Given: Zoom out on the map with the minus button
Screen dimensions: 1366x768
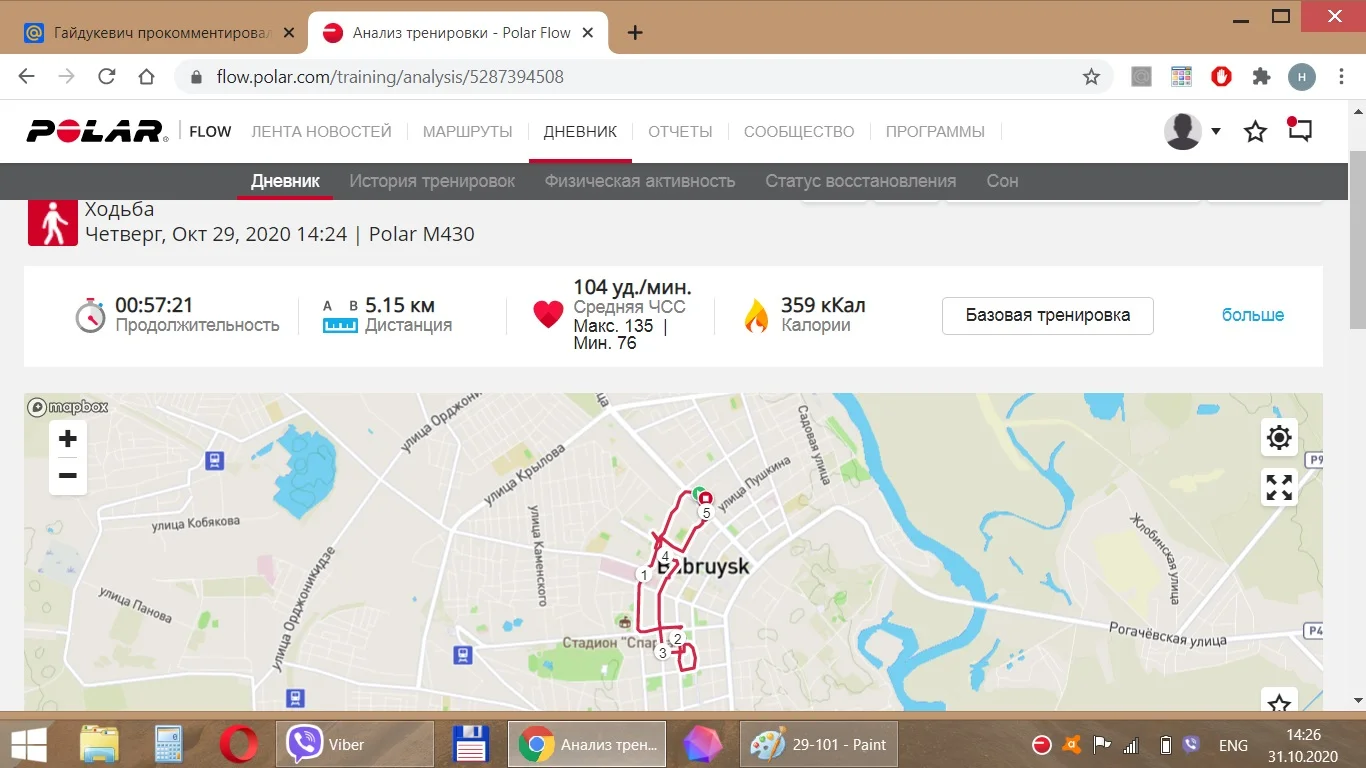Looking at the screenshot, I should [x=68, y=476].
